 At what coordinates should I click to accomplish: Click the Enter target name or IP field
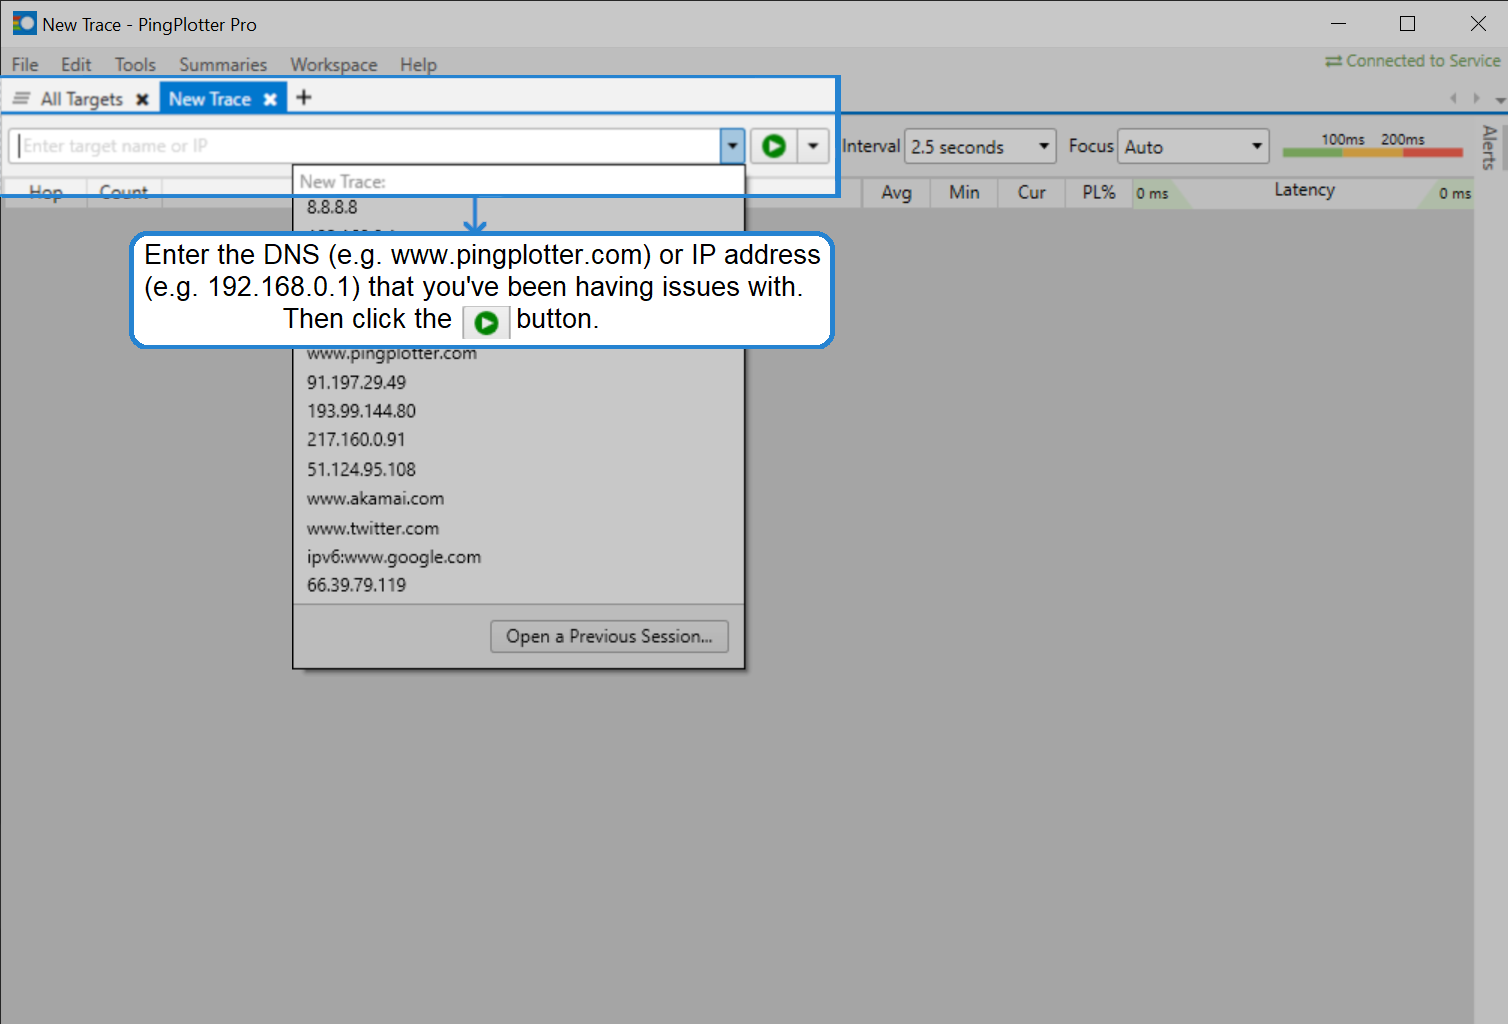365,146
